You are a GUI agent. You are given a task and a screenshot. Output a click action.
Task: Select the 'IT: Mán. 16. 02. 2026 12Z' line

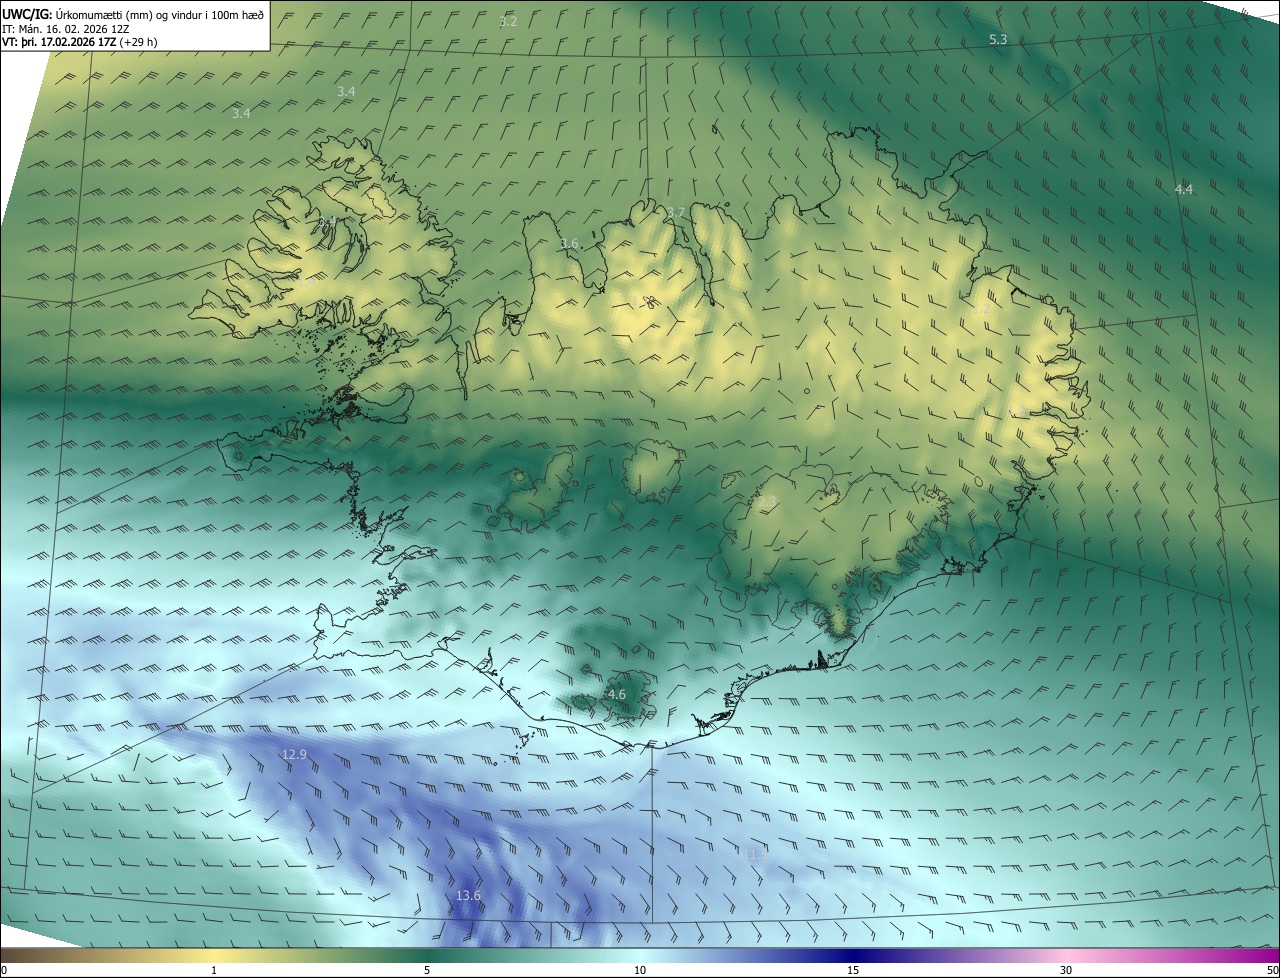(x=65, y=29)
